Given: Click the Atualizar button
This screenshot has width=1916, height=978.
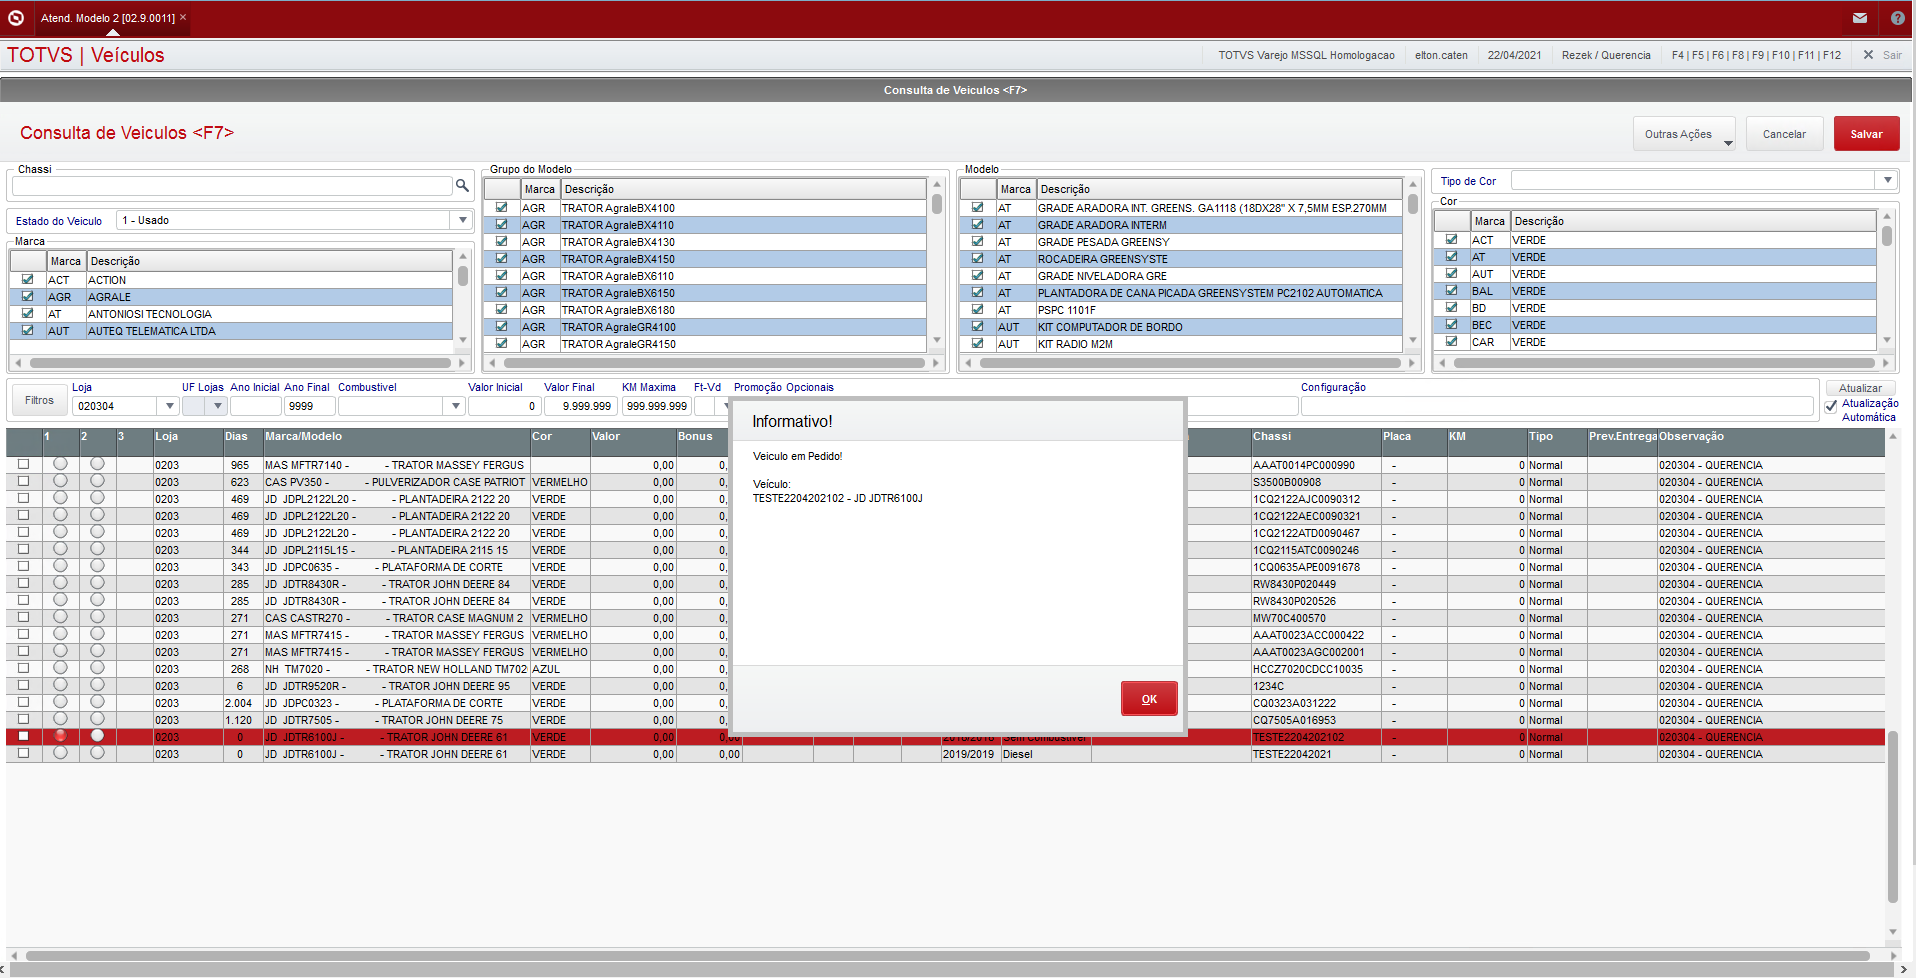Looking at the screenshot, I should [x=1860, y=388].
